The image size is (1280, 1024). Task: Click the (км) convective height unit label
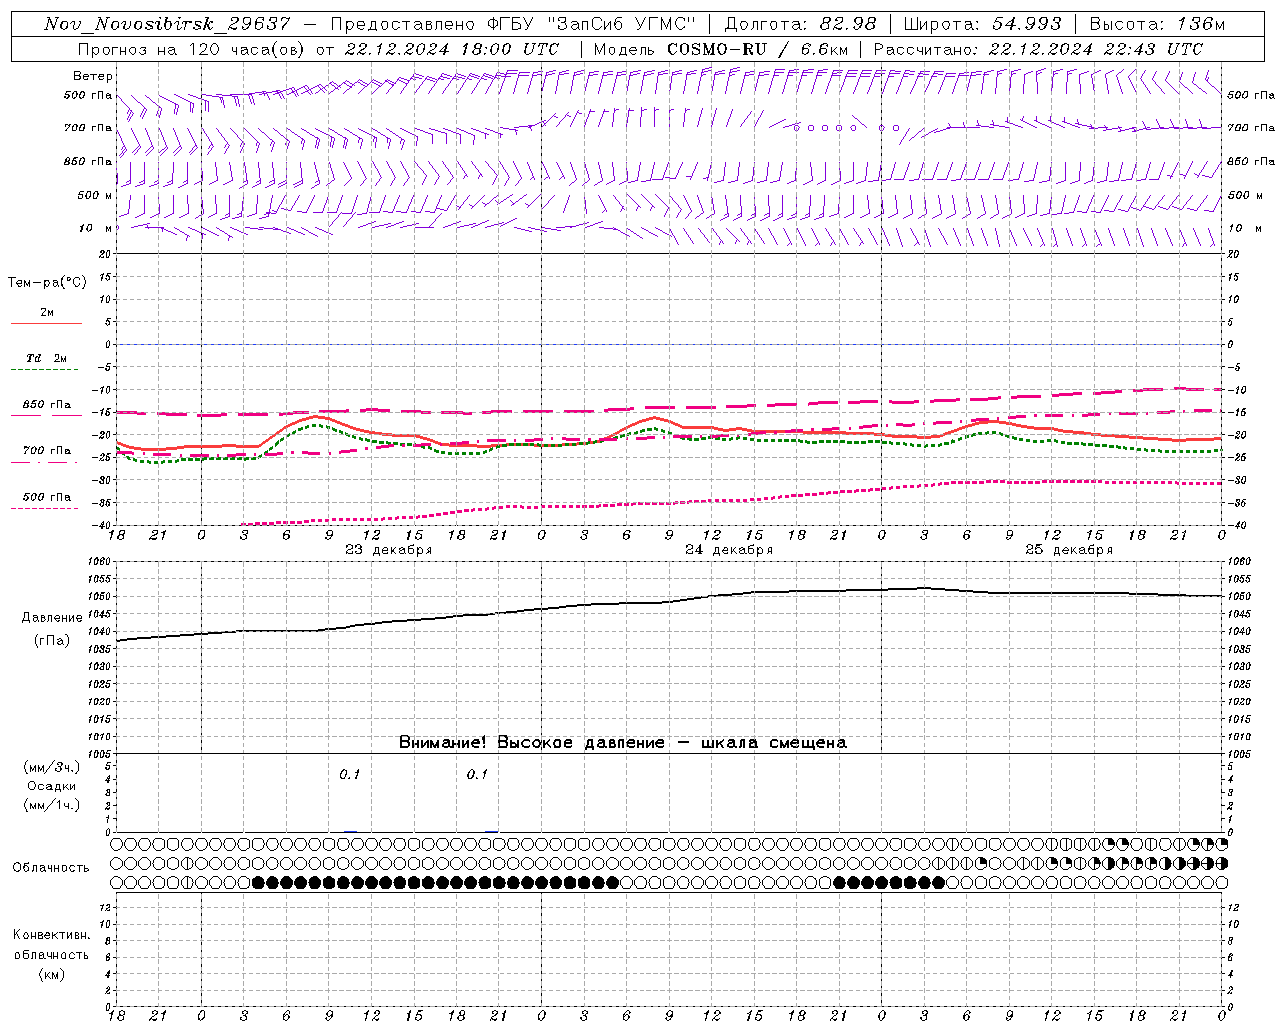(54, 974)
